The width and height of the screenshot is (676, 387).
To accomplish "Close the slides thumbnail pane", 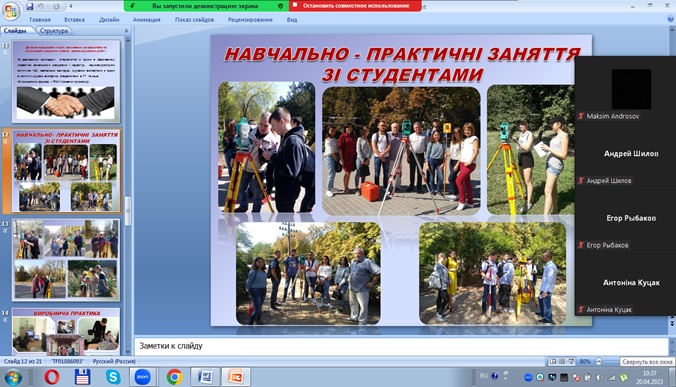I will pos(126,31).
